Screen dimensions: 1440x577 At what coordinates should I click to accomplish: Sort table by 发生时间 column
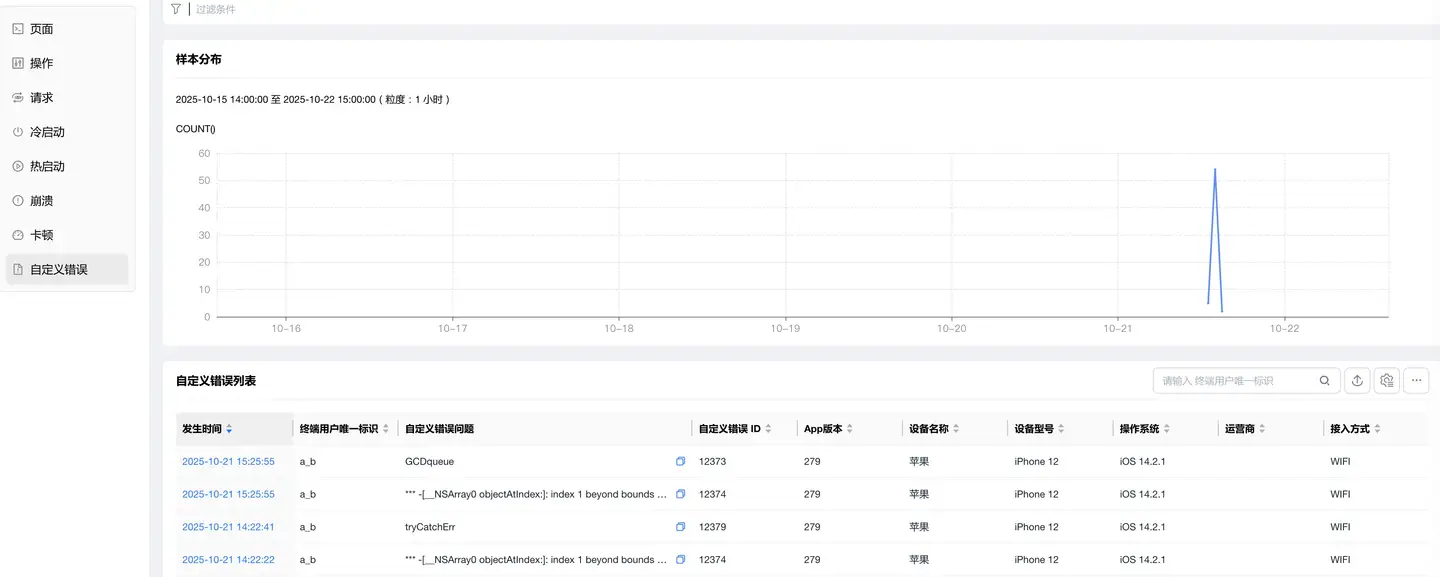(229, 429)
